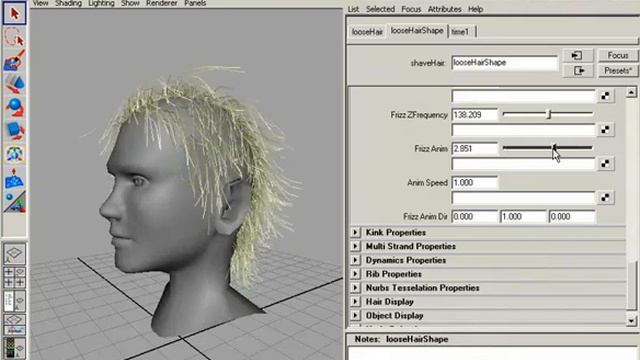Activate the Rotate tool sphere icon
The image size is (640, 360).
tap(14, 107)
